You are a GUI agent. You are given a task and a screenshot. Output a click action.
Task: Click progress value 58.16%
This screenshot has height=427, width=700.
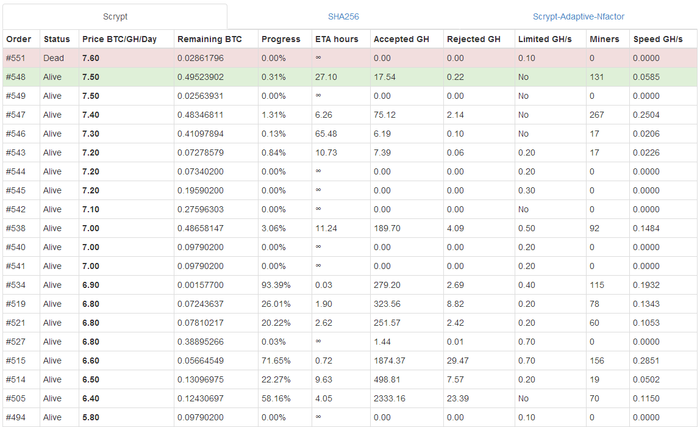[x=276, y=398]
